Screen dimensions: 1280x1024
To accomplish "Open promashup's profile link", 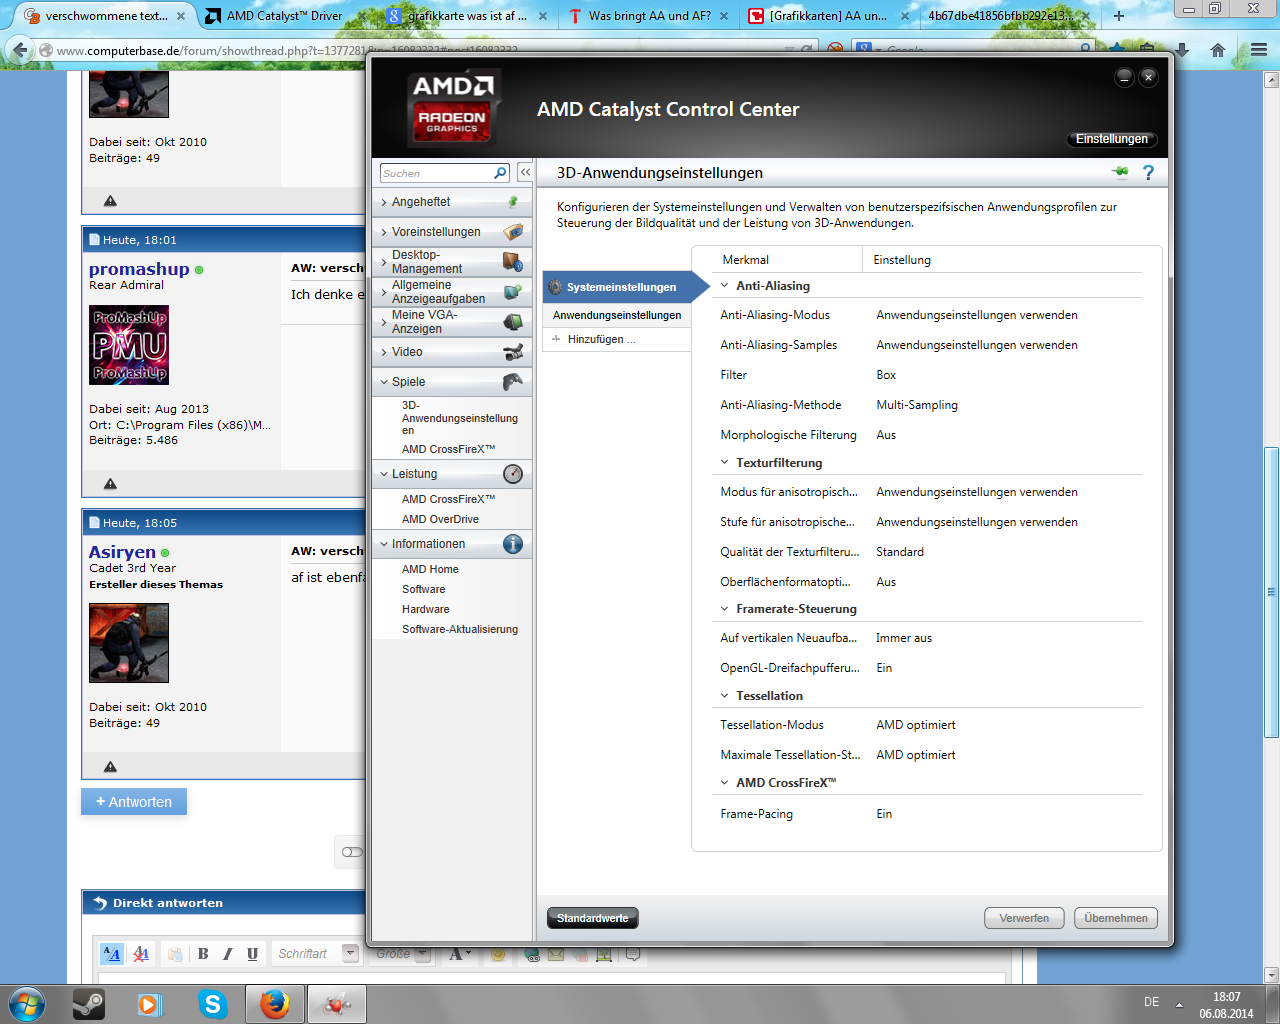I will (x=139, y=269).
